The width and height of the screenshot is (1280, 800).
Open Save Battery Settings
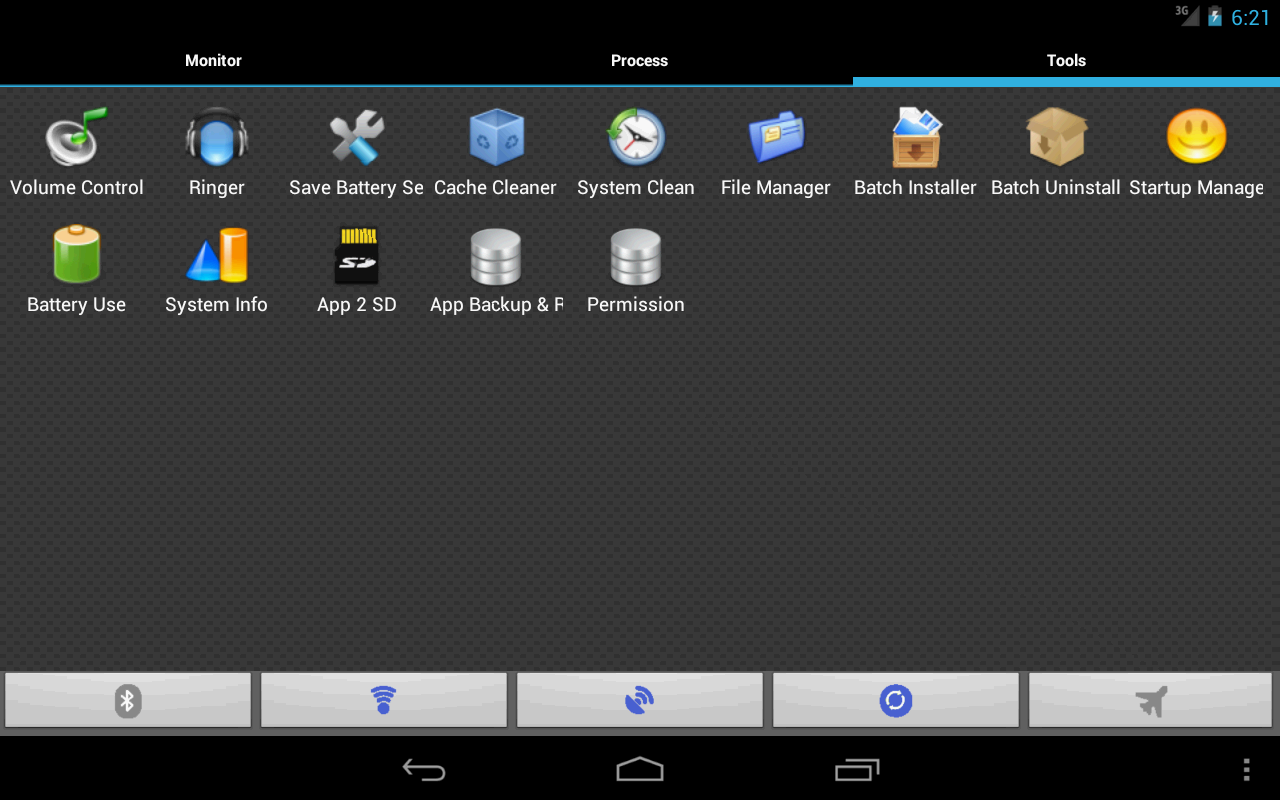click(356, 150)
